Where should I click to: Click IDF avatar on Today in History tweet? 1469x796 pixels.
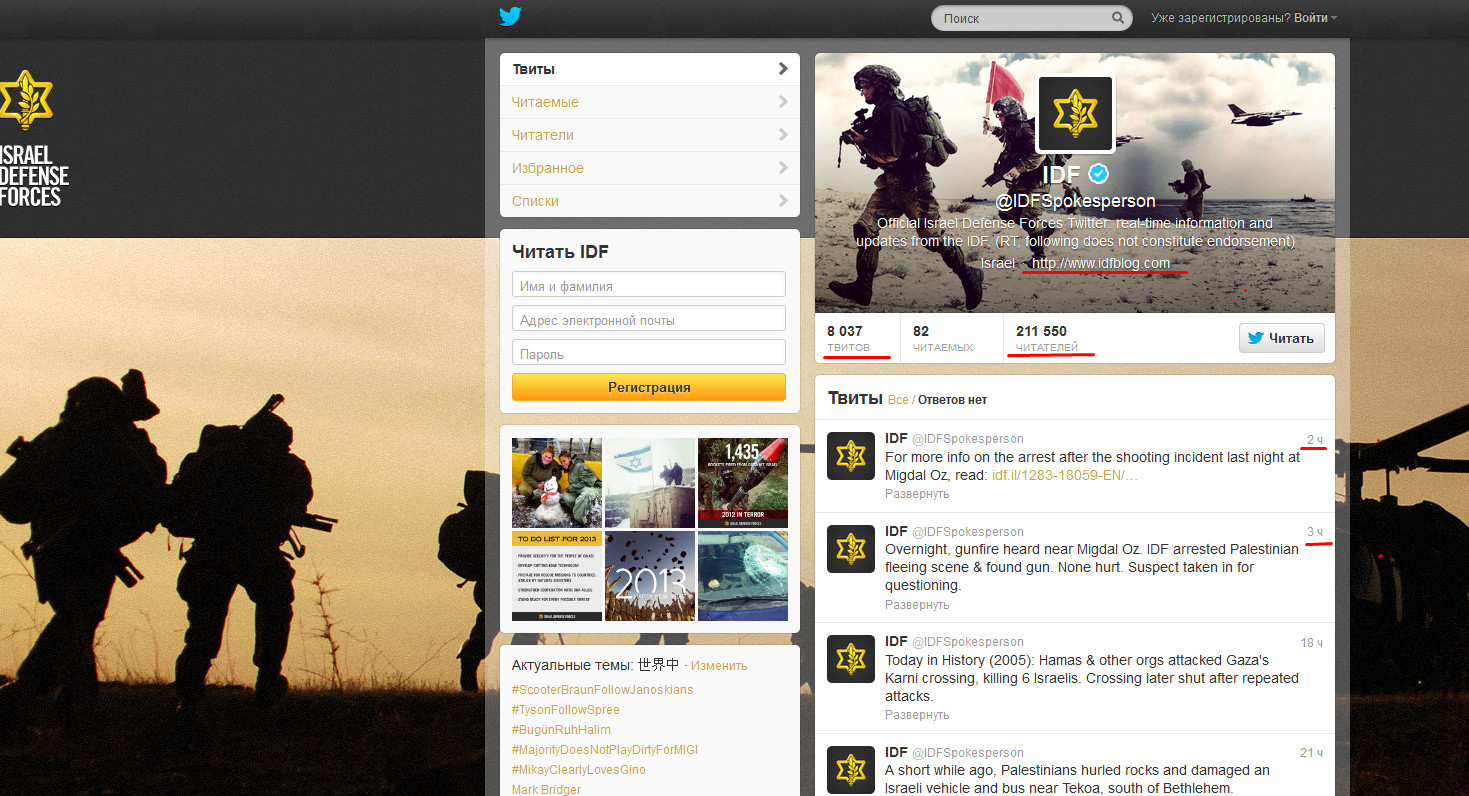pos(851,659)
